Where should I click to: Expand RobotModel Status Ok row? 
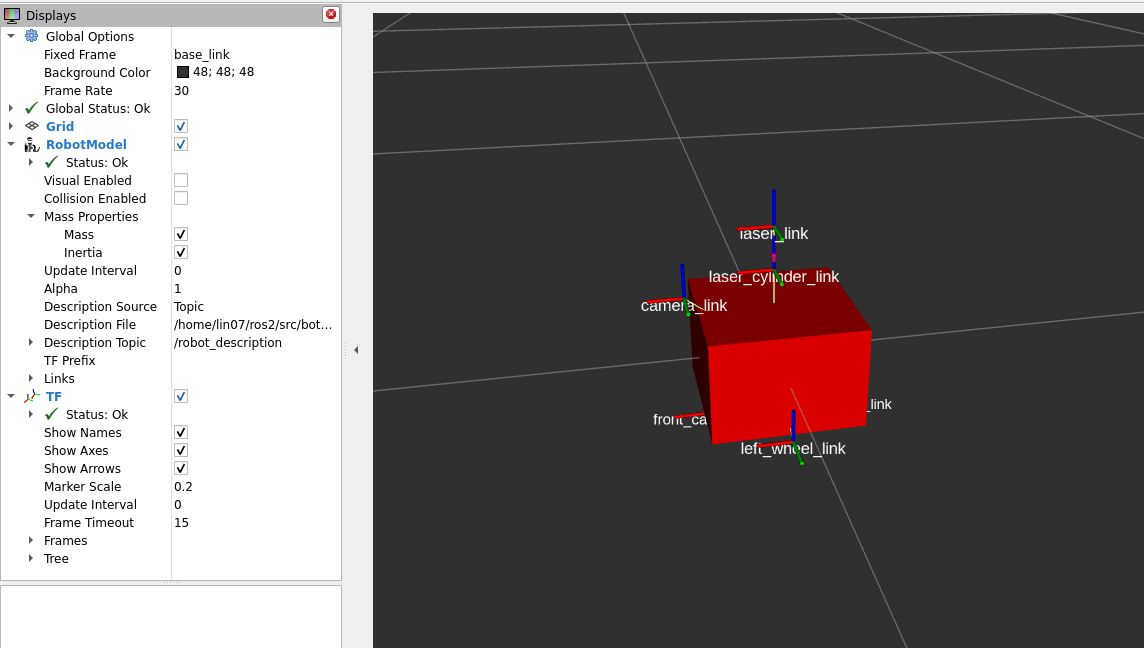tap(31, 162)
